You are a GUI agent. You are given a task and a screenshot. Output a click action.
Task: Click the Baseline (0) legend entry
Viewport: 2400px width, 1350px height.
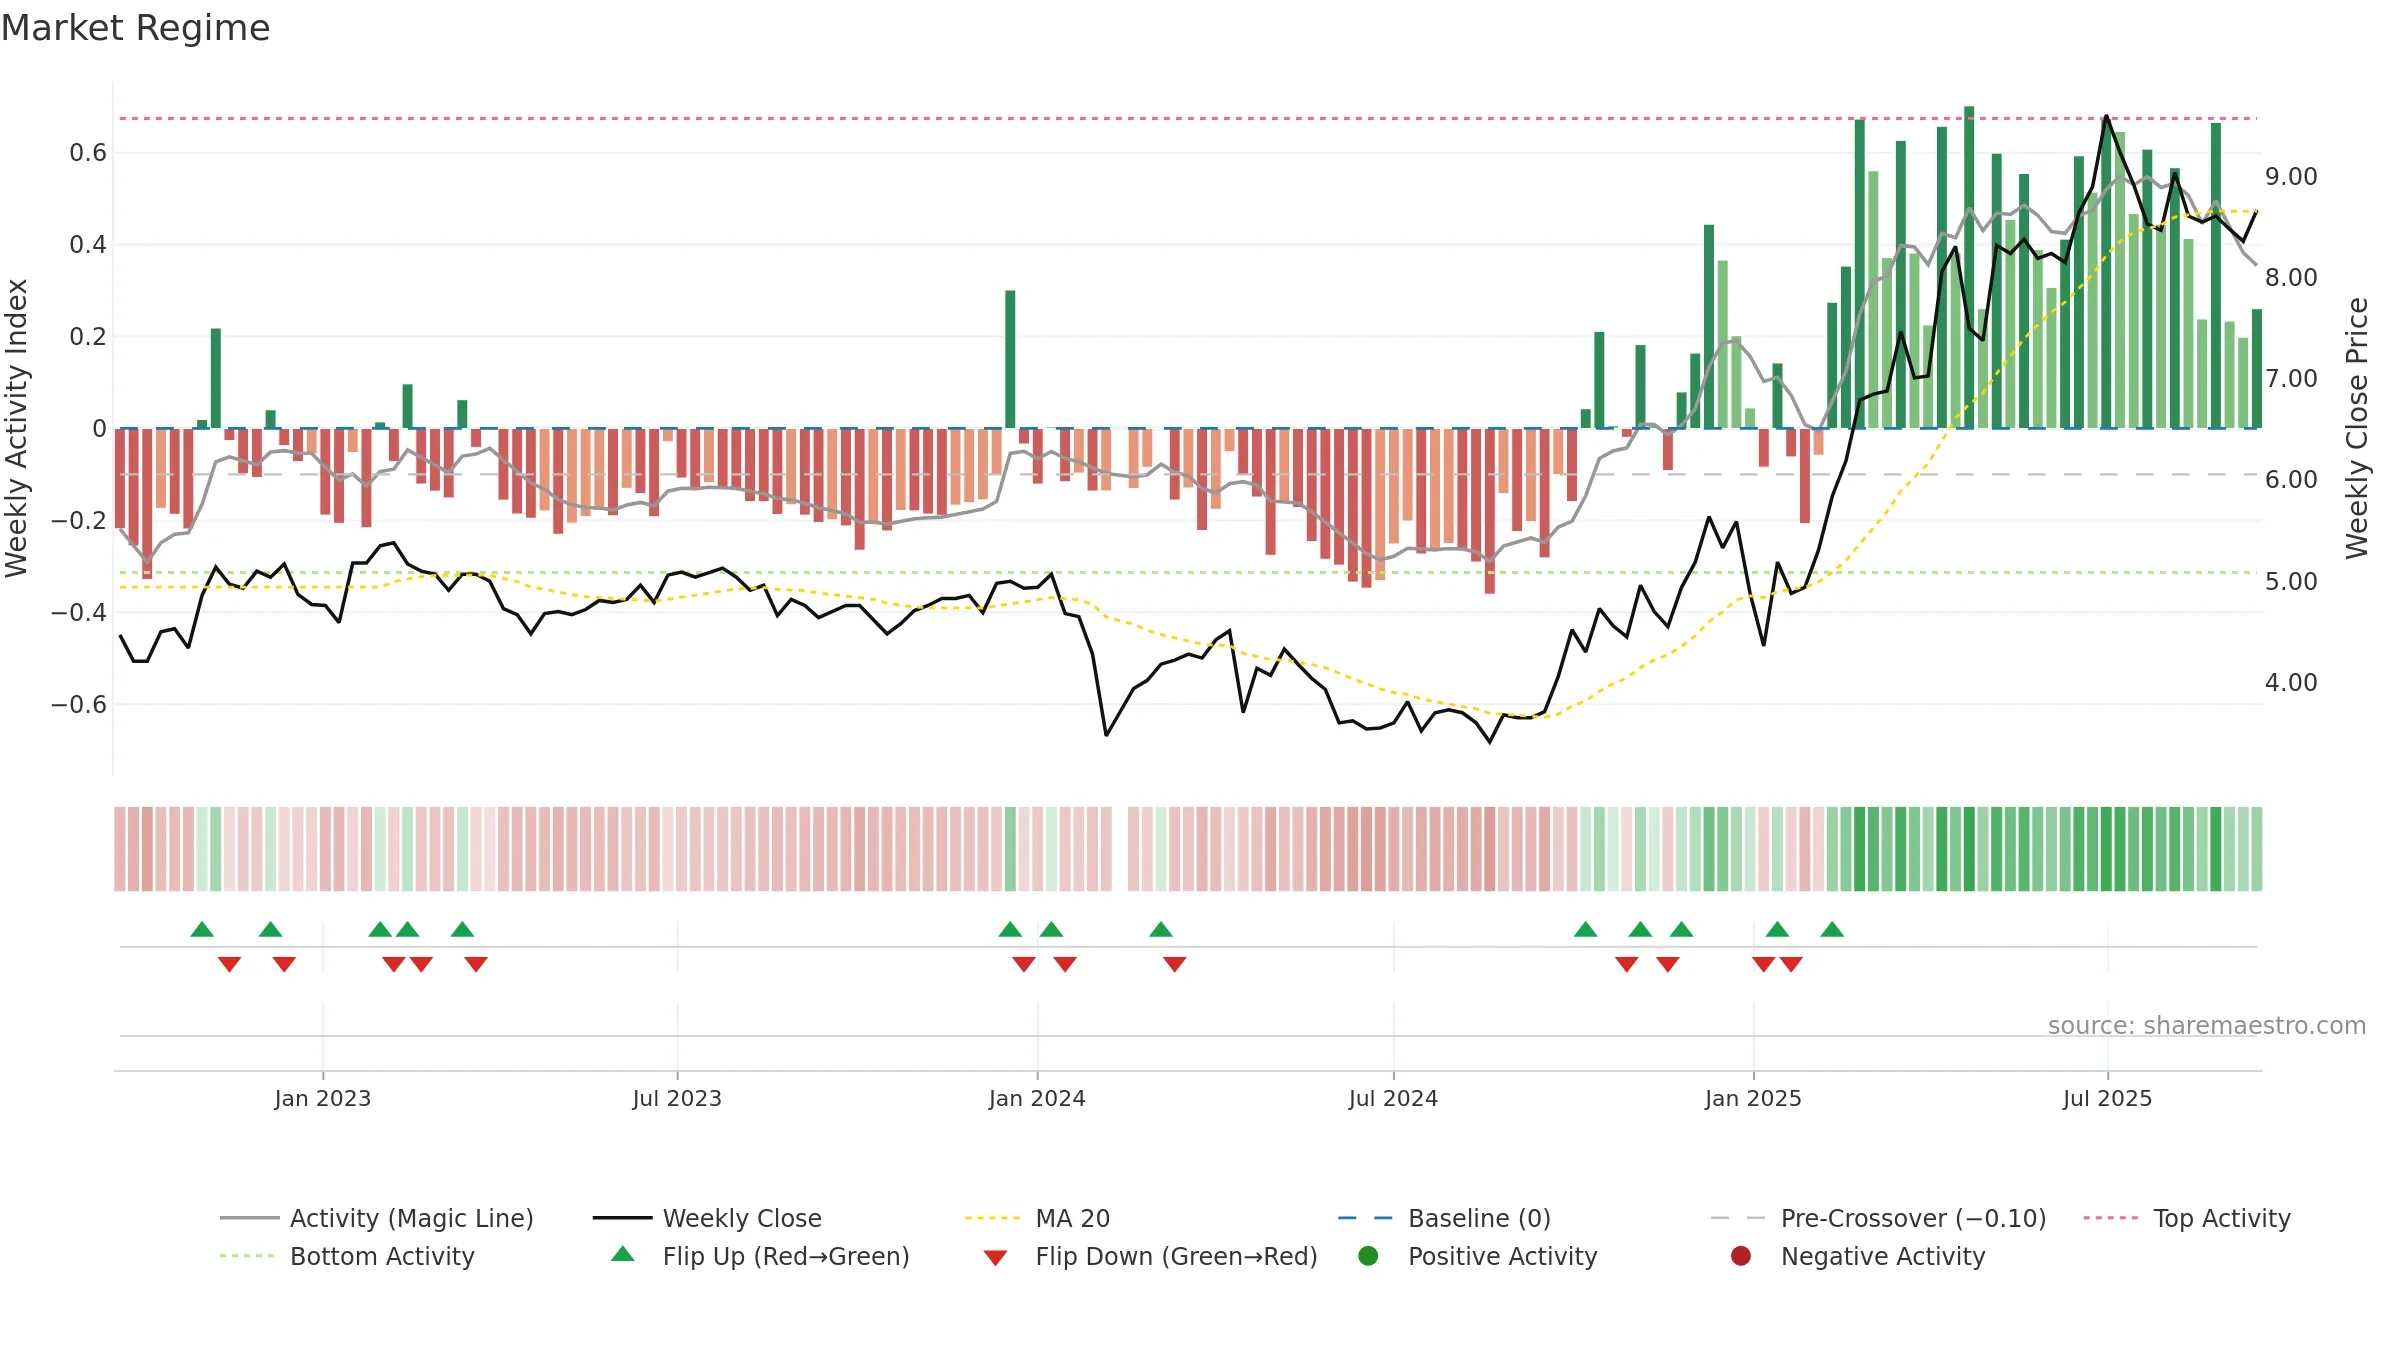click(x=1444, y=1218)
